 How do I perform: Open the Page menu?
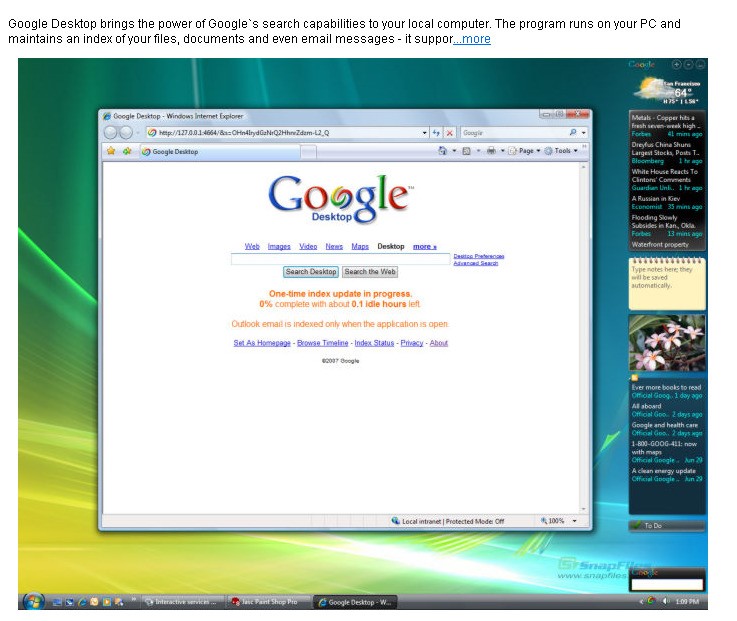point(525,151)
